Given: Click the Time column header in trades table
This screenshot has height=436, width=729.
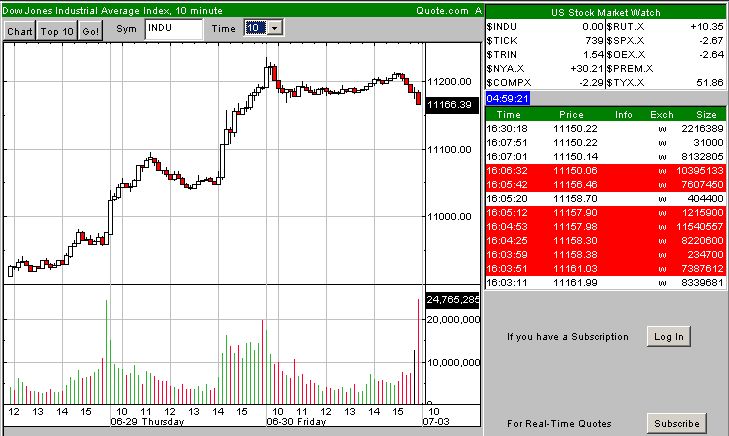Looking at the screenshot, I should [508, 114].
